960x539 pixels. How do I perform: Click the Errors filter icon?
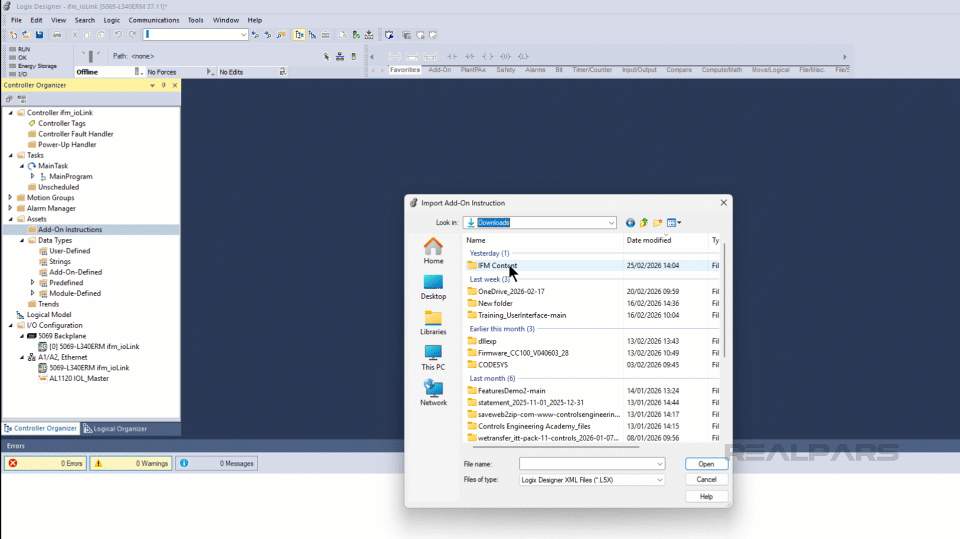coord(13,464)
